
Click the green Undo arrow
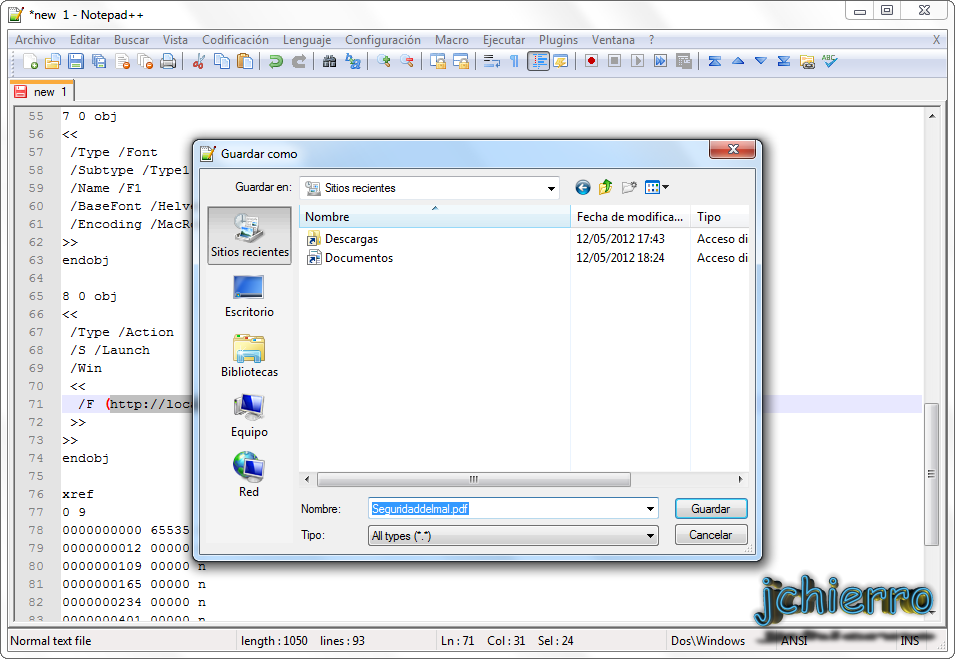276,62
